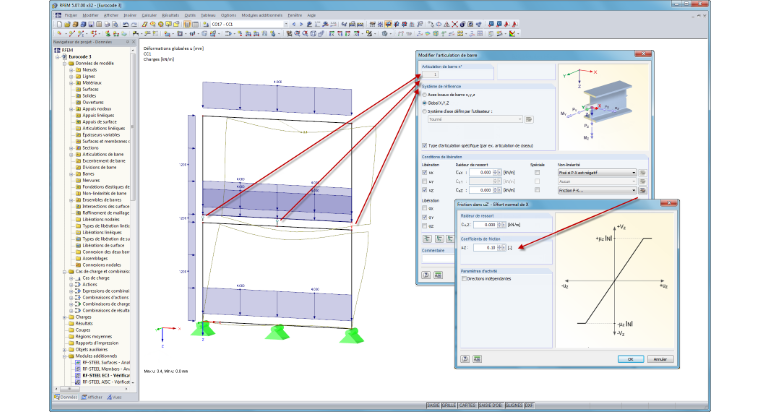The height and width of the screenshot is (412, 760).
Task: Toggle the φy rotation libération checkbox
Action: 425,218
